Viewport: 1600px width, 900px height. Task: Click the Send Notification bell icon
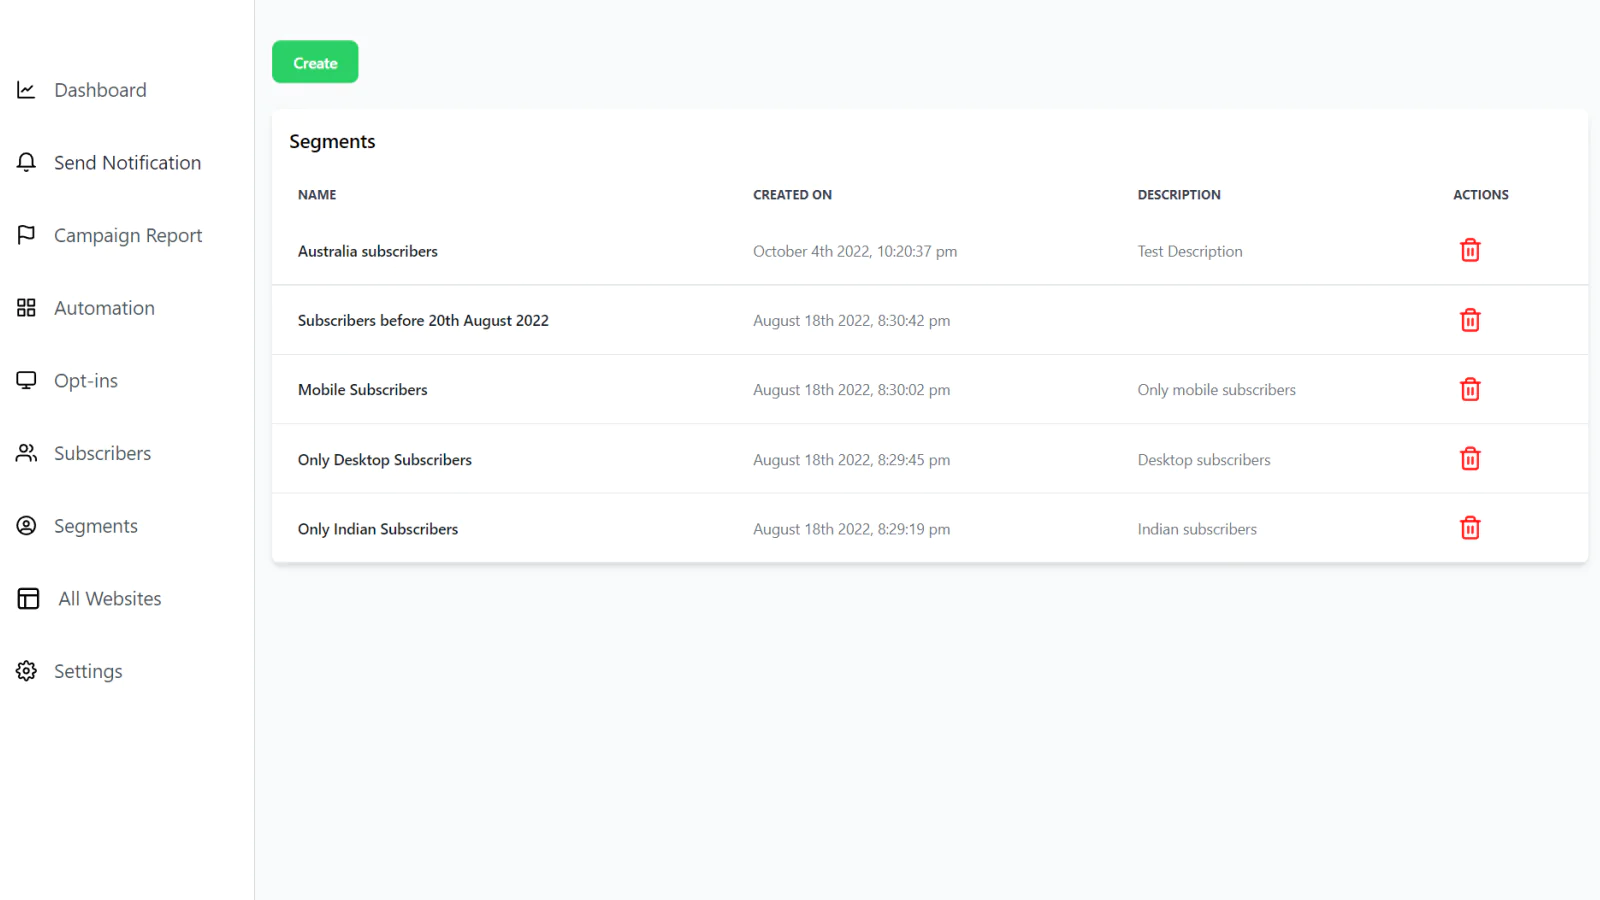click(x=27, y=162)
